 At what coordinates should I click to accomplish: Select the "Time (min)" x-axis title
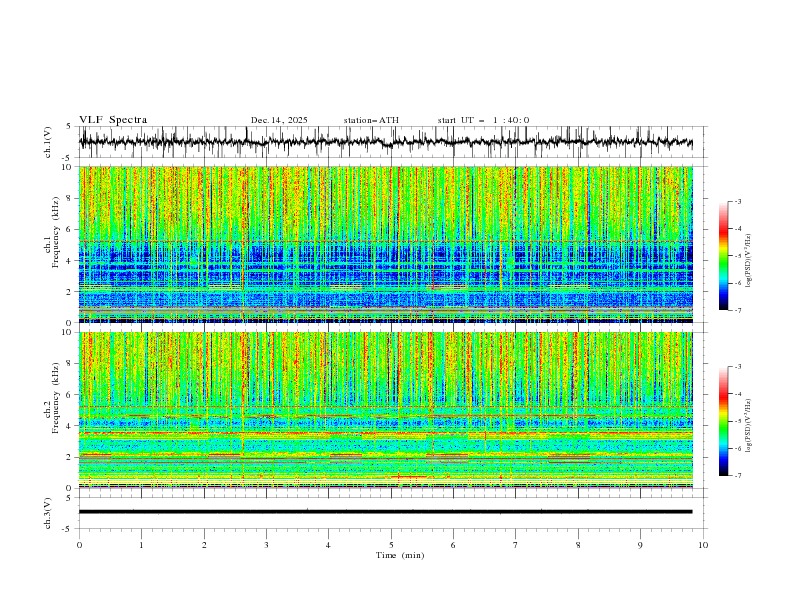[400, 555]
